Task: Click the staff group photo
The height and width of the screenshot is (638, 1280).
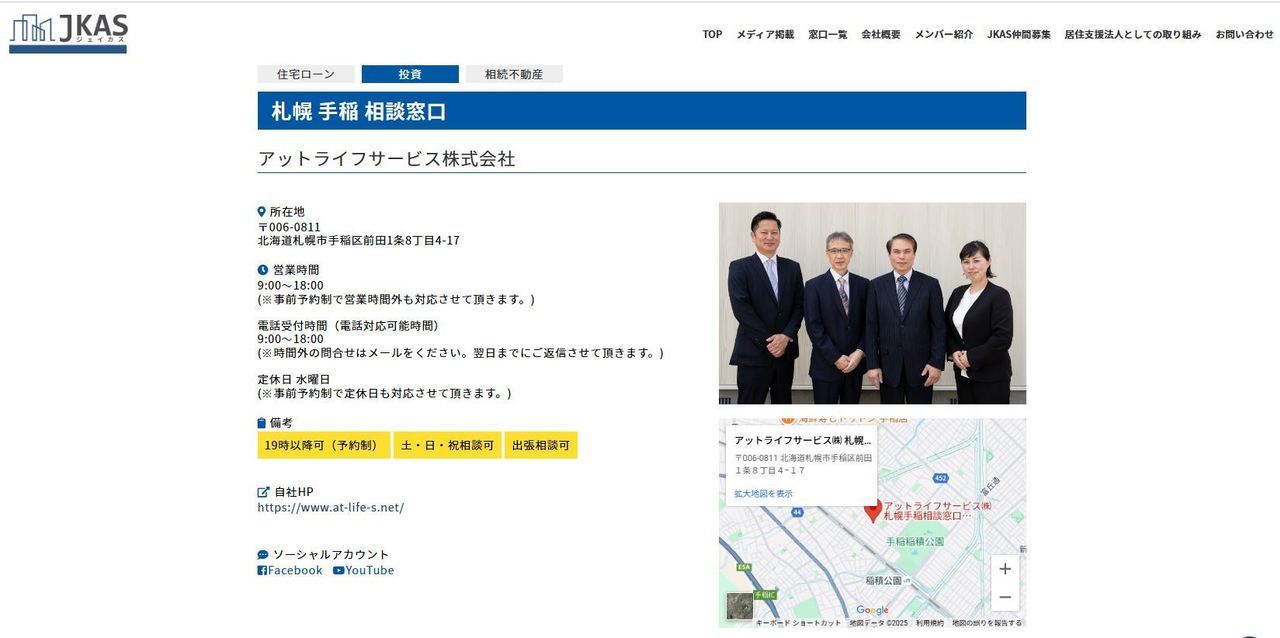Action: (x=872, y=303)
